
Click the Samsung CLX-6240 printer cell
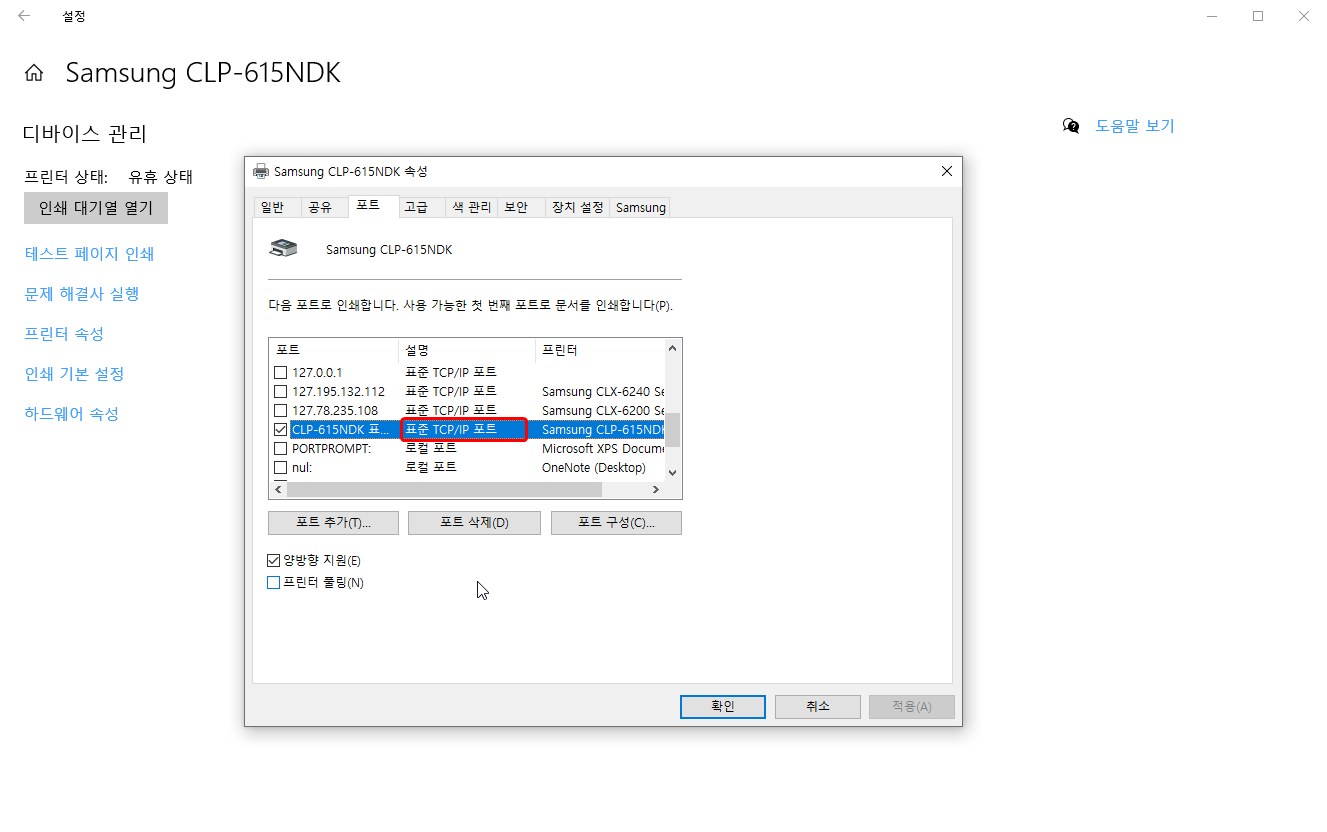[x=603, y=391]
